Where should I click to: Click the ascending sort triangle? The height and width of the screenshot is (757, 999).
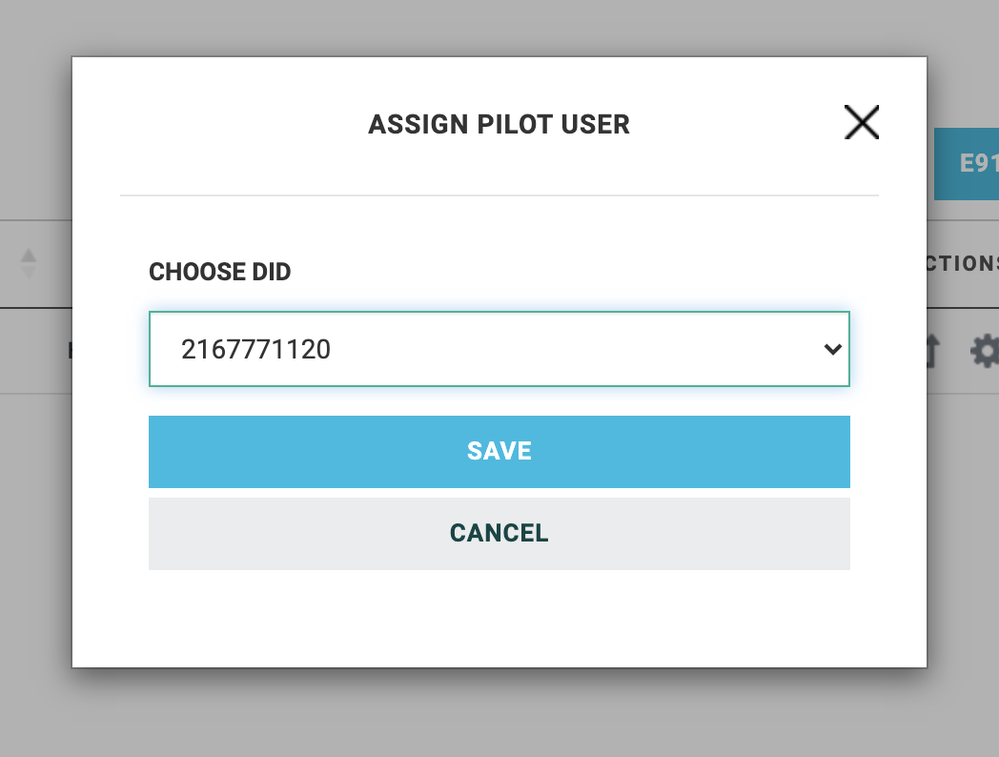click(x=28, y=255)
